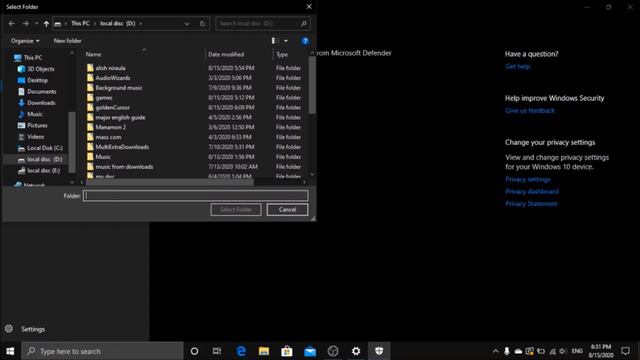Screen dimensions: 640x360
Task: Click the volume icon in system tray
Action: [563, 351]
